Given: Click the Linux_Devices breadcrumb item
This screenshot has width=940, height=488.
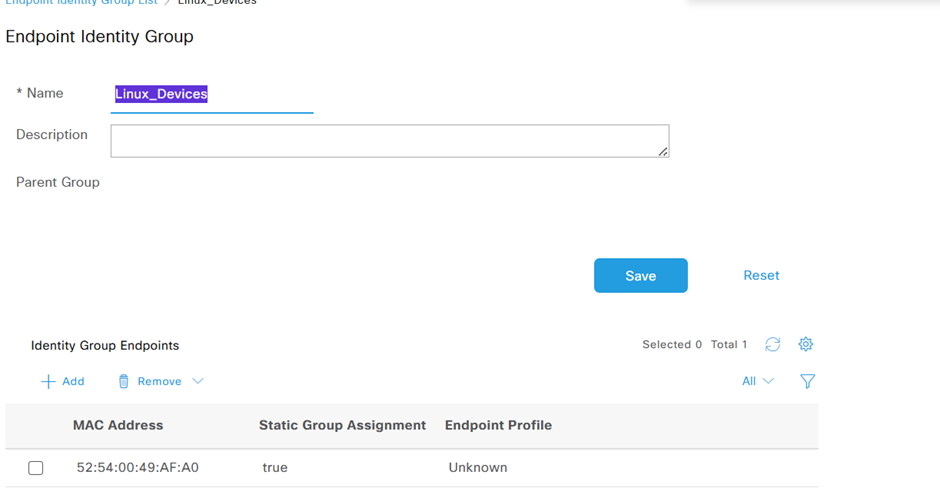Looking at the screenshot, I should (x=217, y=2).
